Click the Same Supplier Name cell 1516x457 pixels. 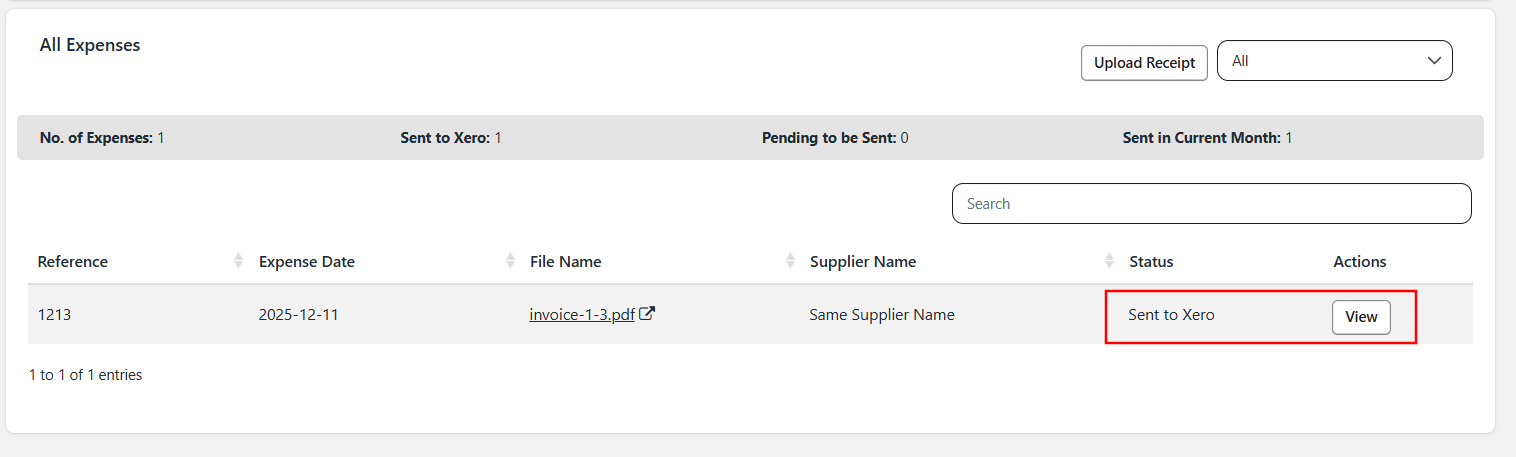point(881,315)
